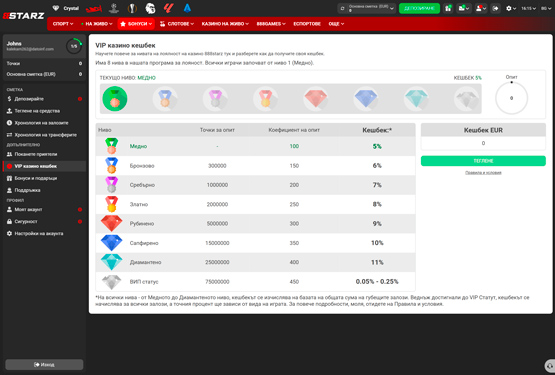Click the Опит experience progress circle

[x=511, y=98]
